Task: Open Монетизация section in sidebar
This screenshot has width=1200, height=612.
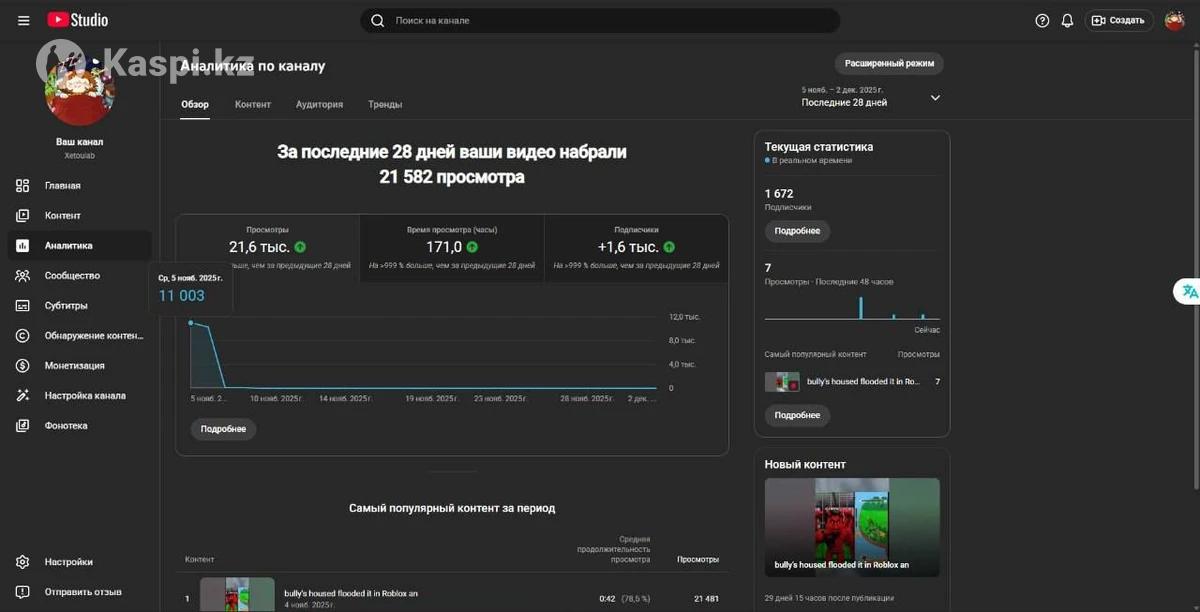Action: (x=74, y=366)
